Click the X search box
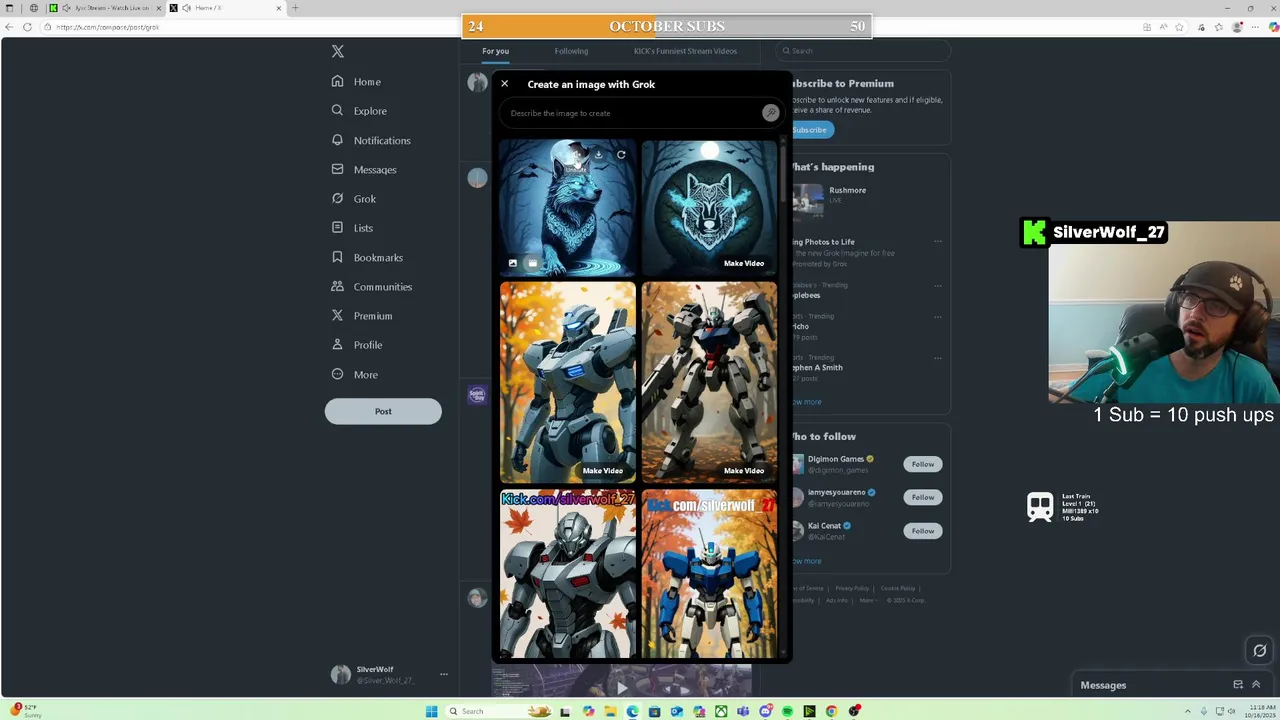This screenshot has width=1280, height=720. (x=865, y=51)
